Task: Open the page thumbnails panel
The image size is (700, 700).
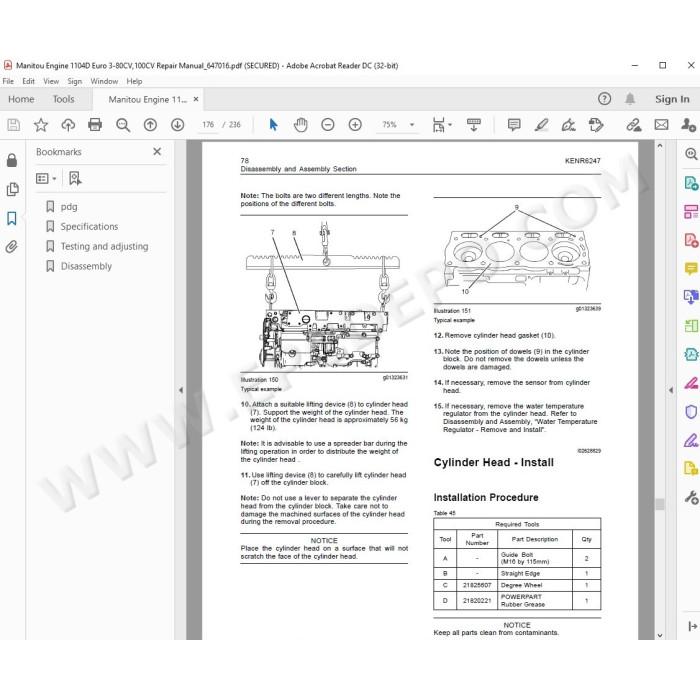Action: tap(12, 189)
